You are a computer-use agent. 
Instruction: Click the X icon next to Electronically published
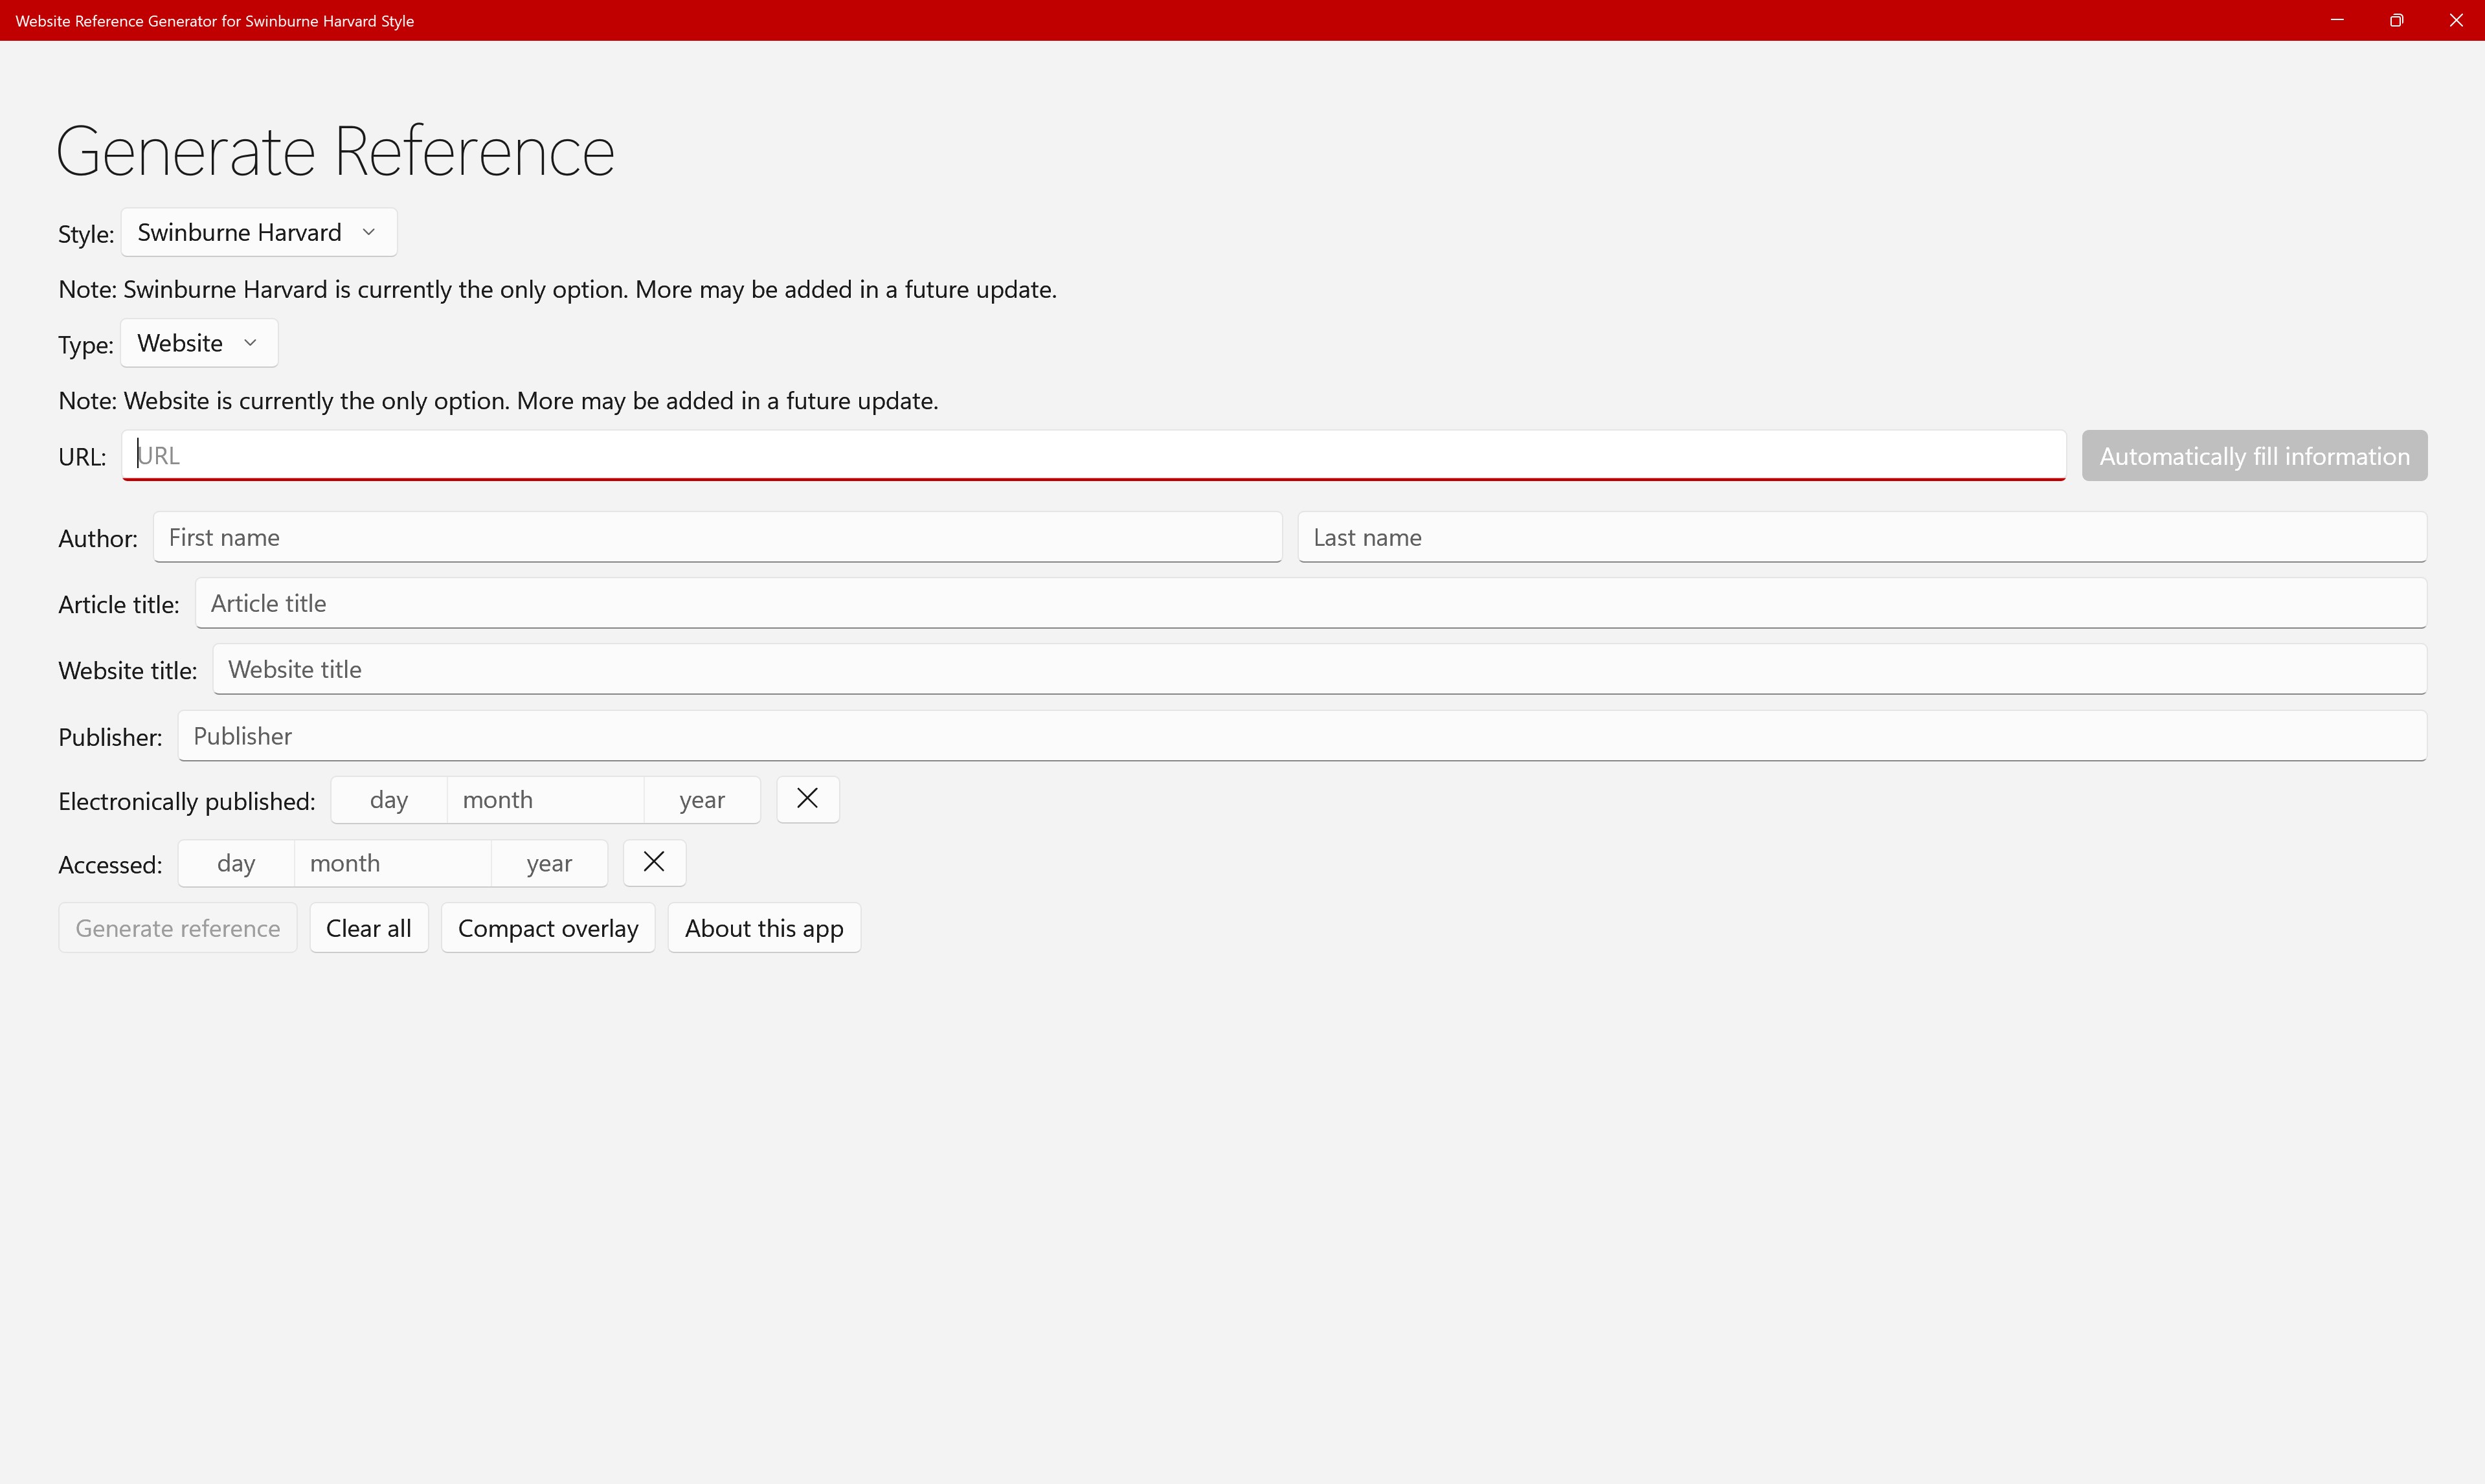coord(807,798)
